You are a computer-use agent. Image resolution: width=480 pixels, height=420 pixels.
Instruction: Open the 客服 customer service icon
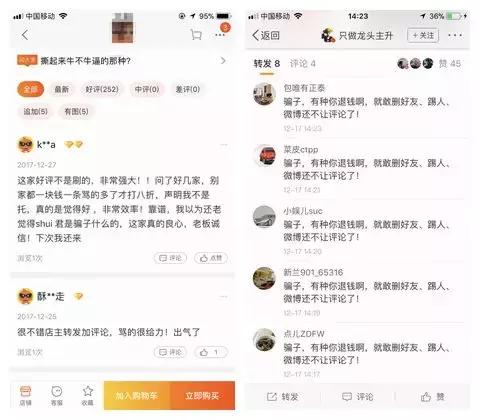pos(57,396)
